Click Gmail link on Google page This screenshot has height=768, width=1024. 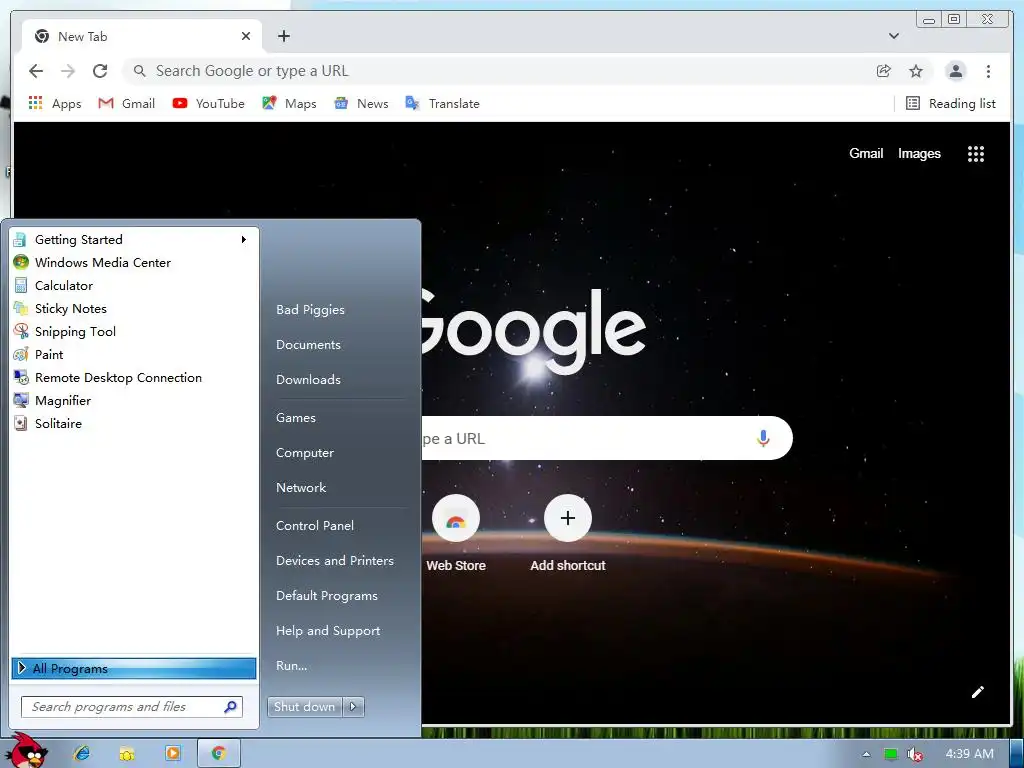click(866, 153)
